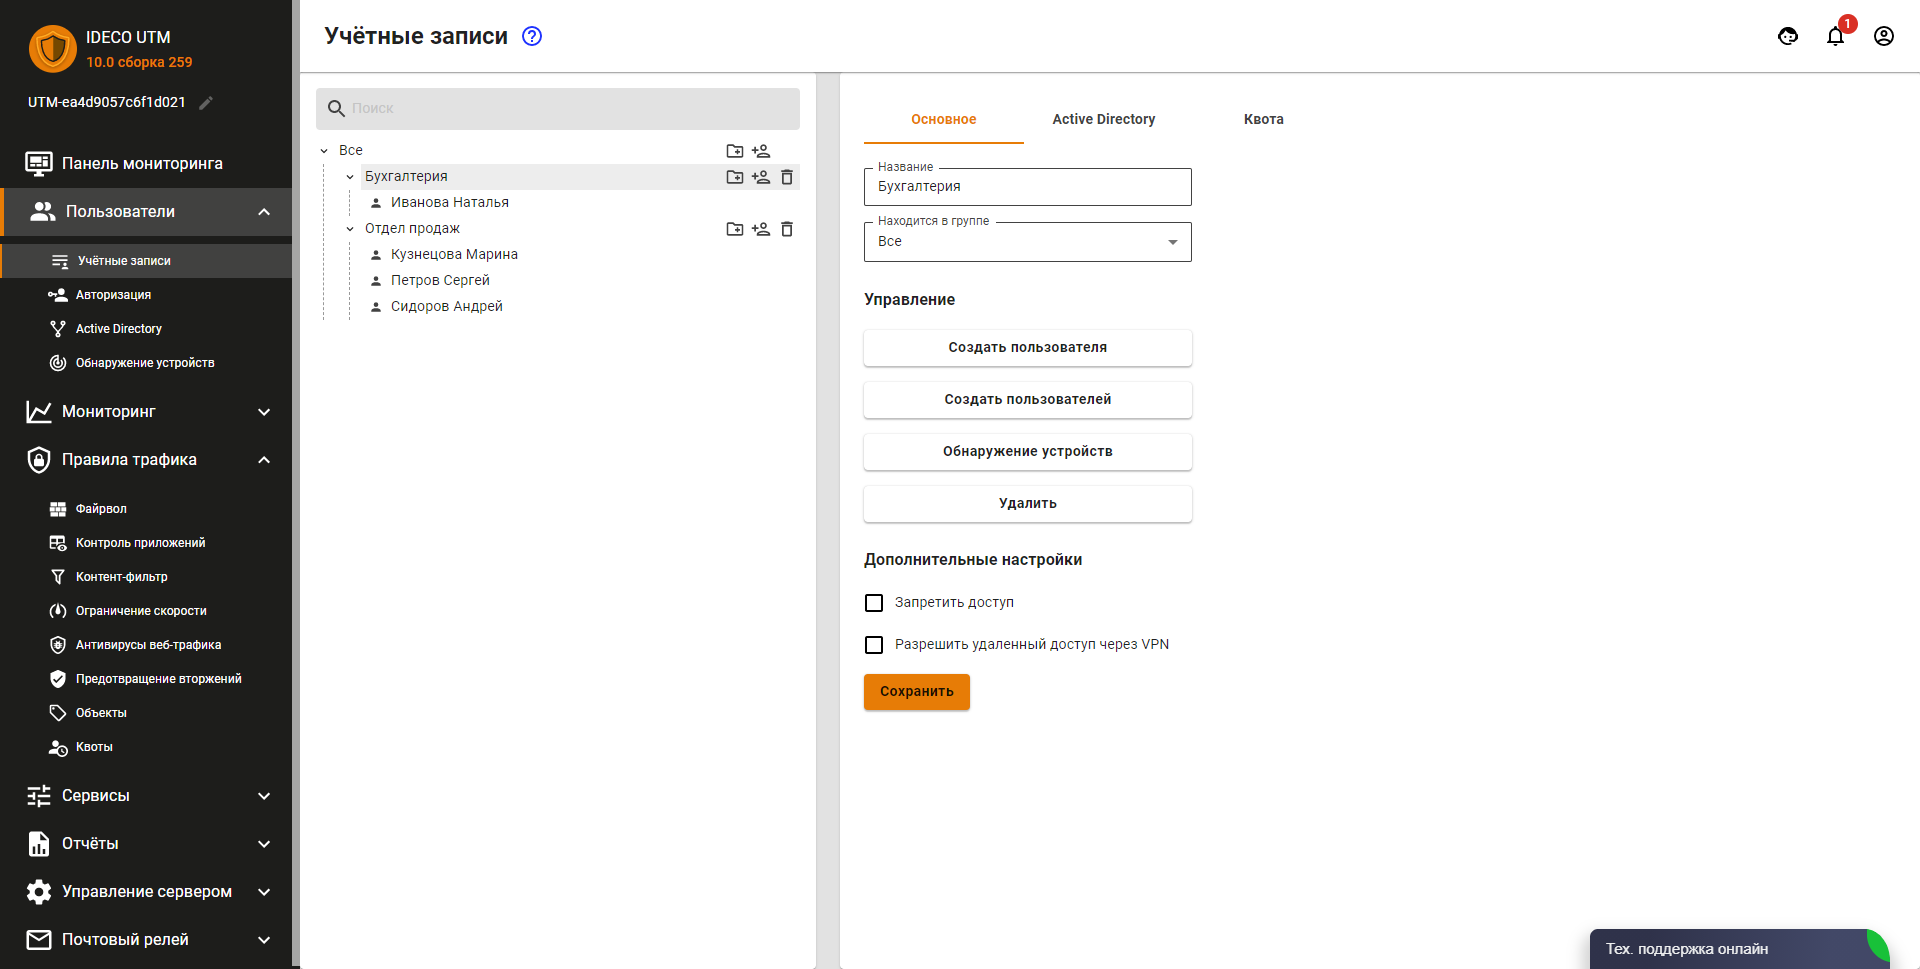This screenshot has height=969, width=1920.
Task: Open the Квота tab
Action: pyautogui.click(x=1263, y=119)
